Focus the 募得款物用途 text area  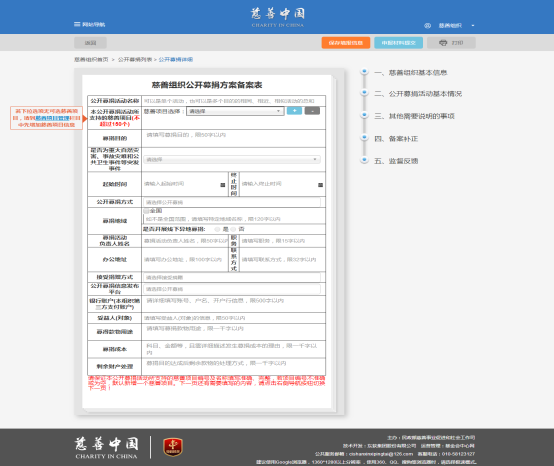233,332
